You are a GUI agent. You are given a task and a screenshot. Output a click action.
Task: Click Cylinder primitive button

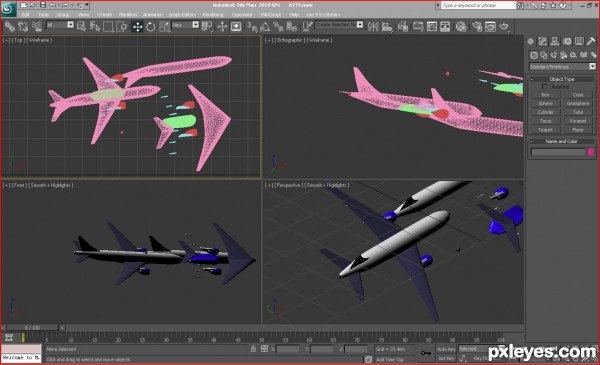pos(546,112)
